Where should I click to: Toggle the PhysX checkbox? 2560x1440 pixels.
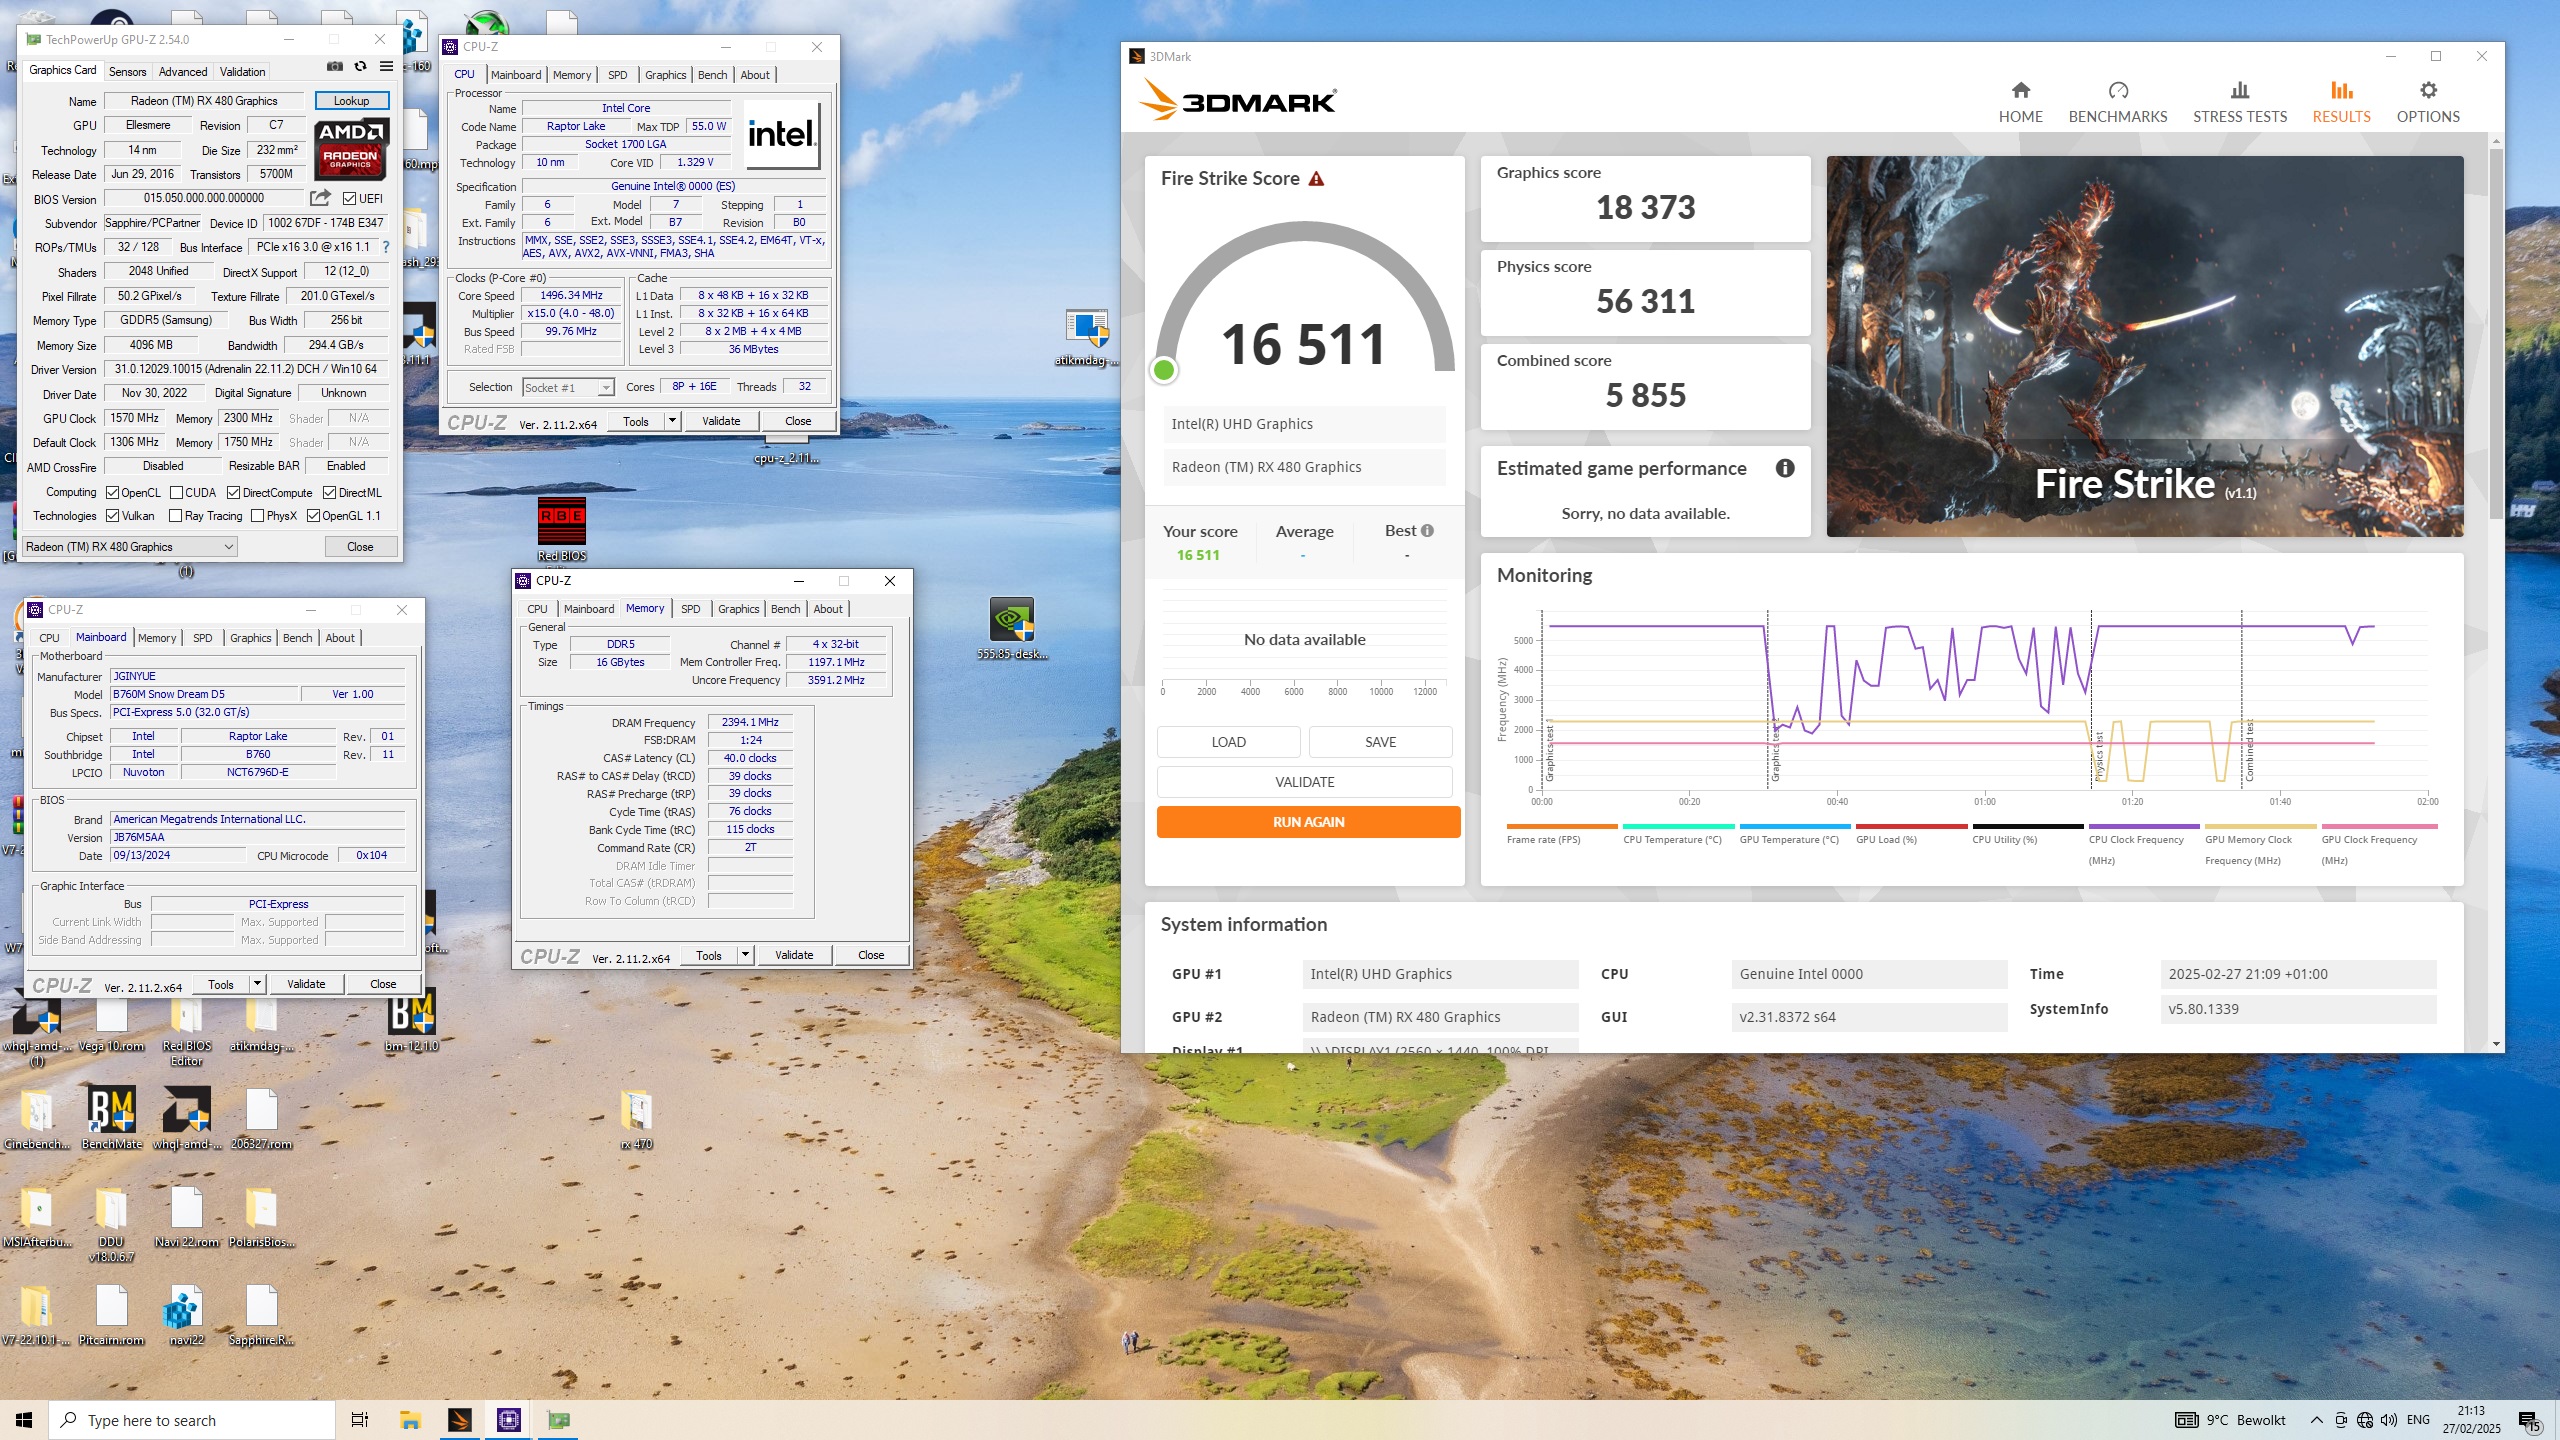(x=258, y=516)
